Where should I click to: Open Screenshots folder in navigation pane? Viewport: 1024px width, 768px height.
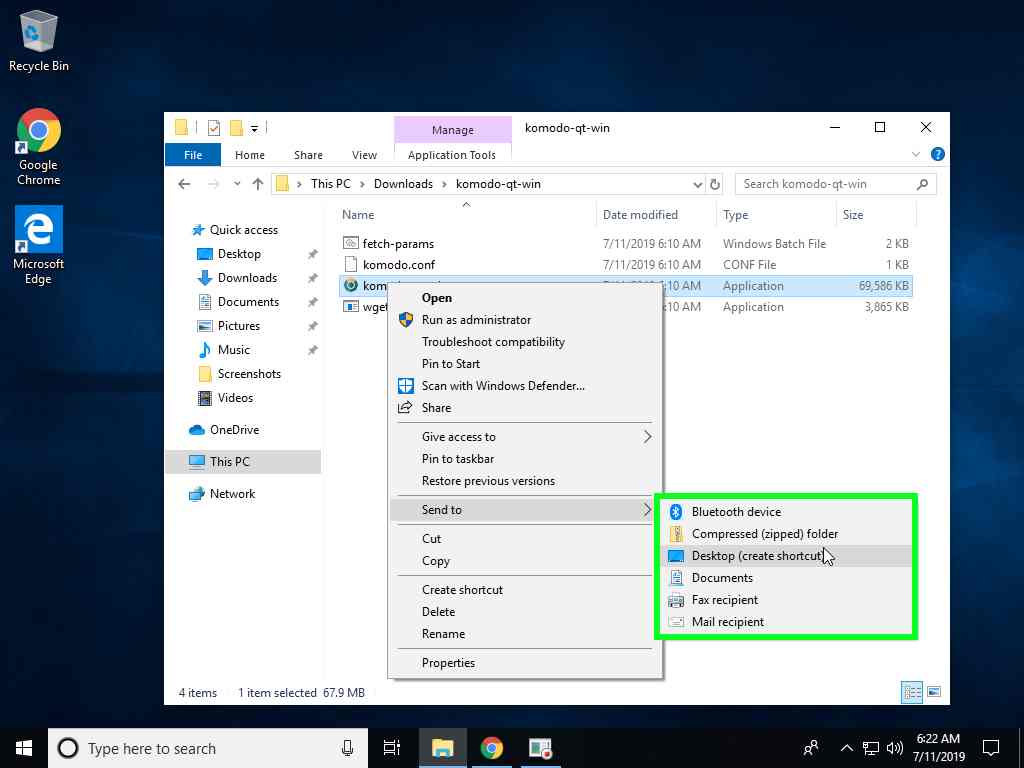click(x=249, y=374)
